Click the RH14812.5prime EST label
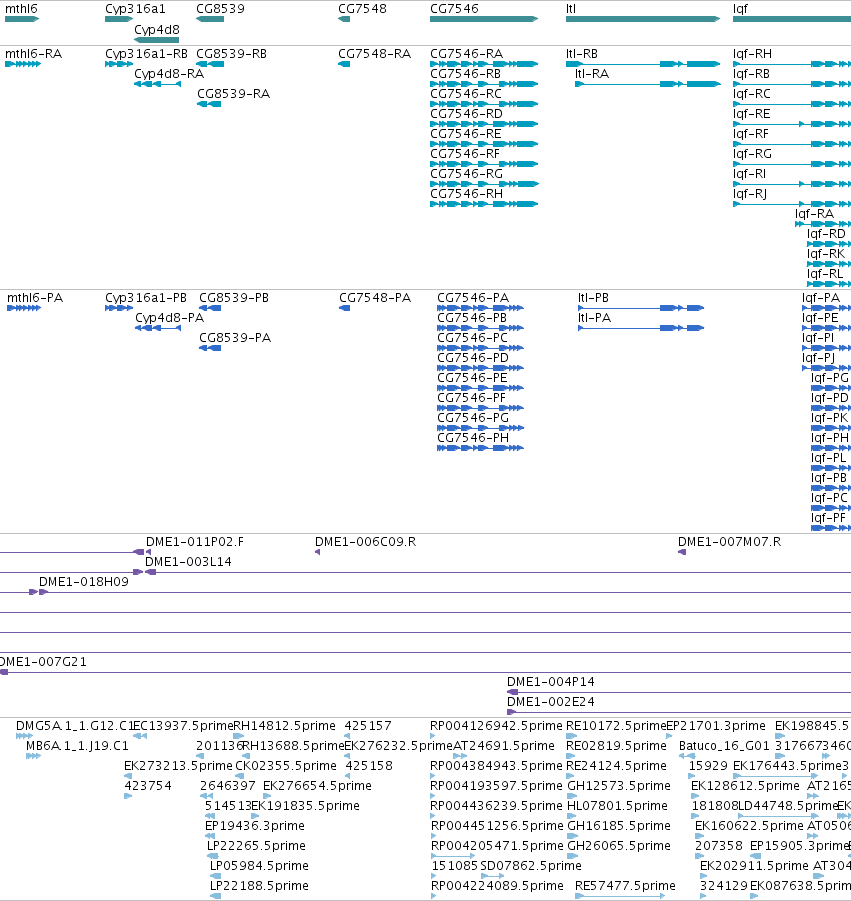This screenshot has height=901, width=851. [x=284, y=726]
